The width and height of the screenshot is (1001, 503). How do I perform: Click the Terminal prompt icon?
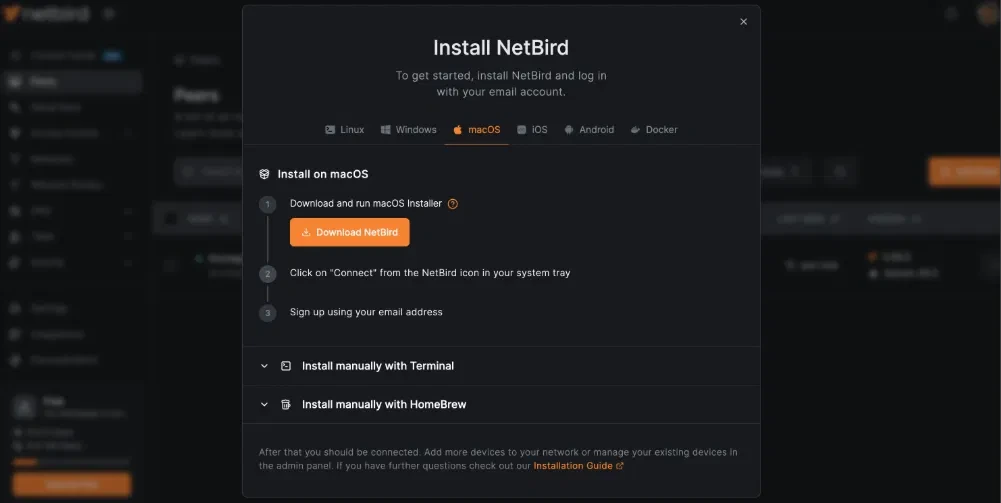(x=286, y=366)
